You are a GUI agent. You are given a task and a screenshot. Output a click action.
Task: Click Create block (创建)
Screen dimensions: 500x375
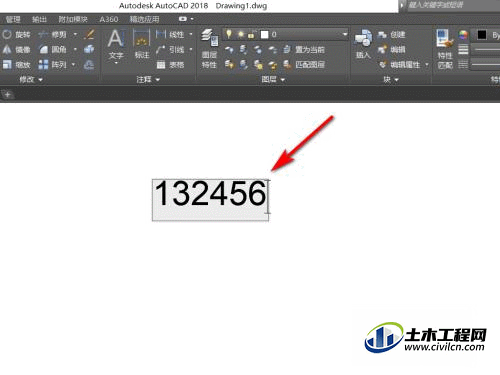pyautogui.click(x=392, y=34)
